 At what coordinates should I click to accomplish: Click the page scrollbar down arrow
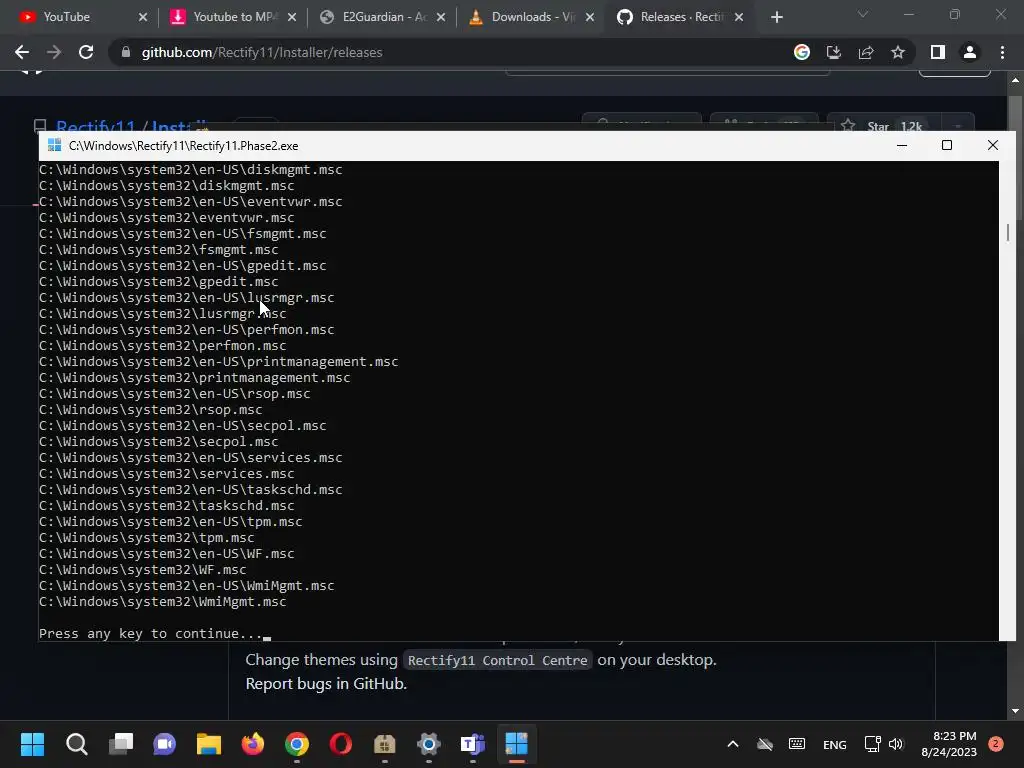[x=1015, y=711]
